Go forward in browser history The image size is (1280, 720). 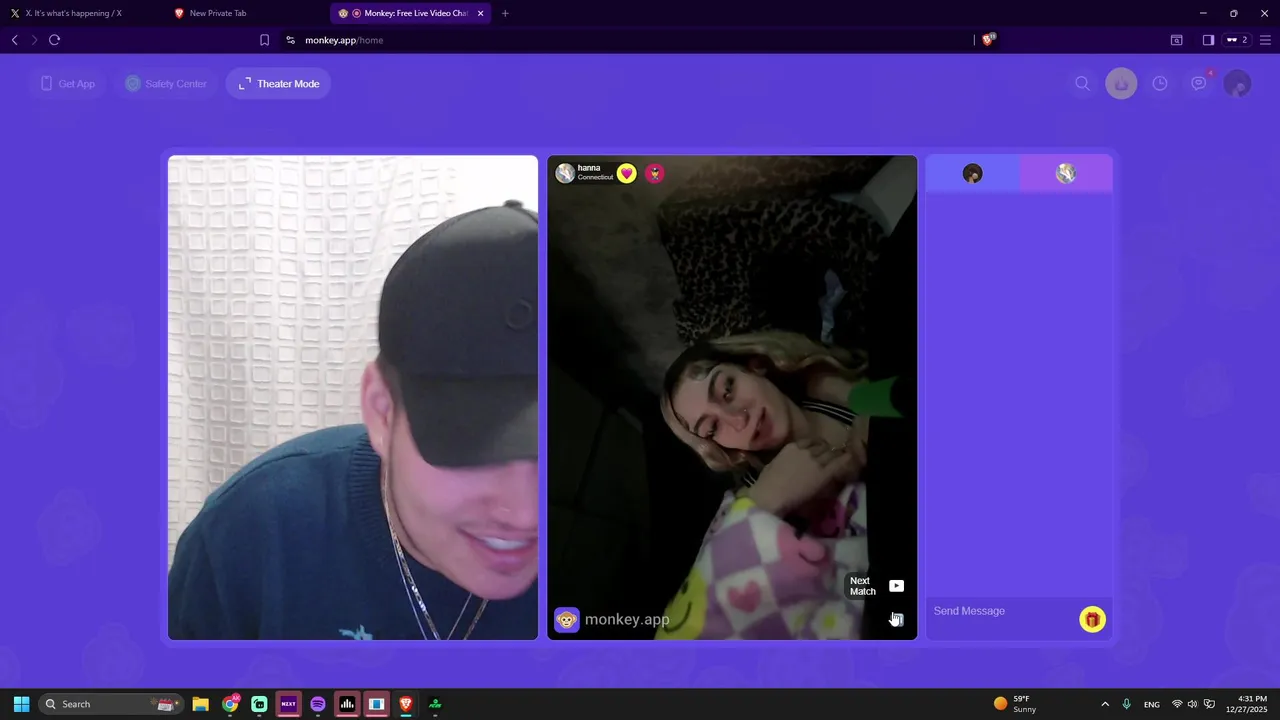pos(34,40)
